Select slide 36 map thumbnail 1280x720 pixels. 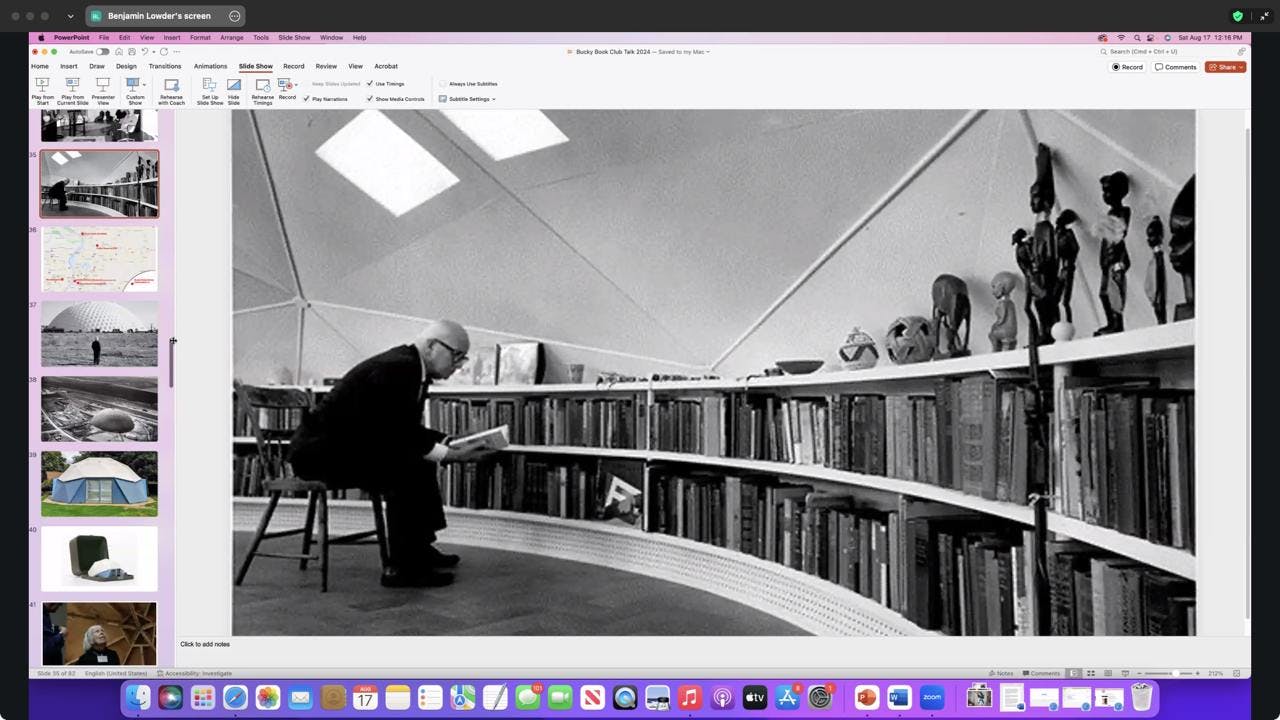coord(99,259)
